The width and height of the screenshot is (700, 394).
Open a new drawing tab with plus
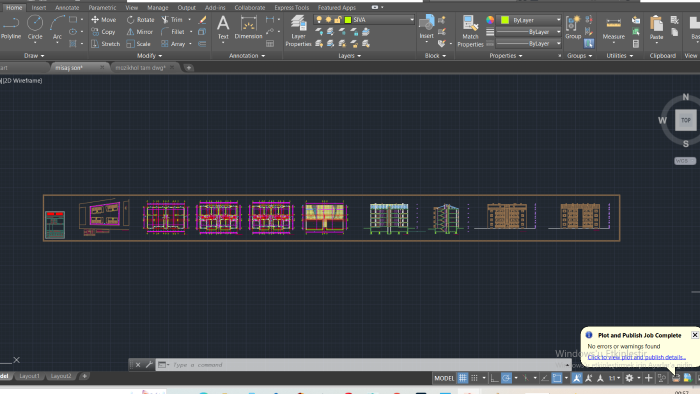(x=189, y=68)
